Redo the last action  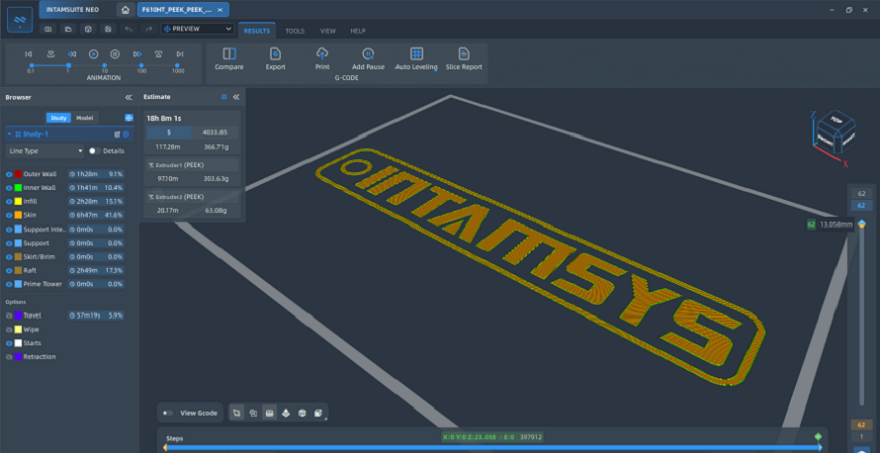[148, 29]
